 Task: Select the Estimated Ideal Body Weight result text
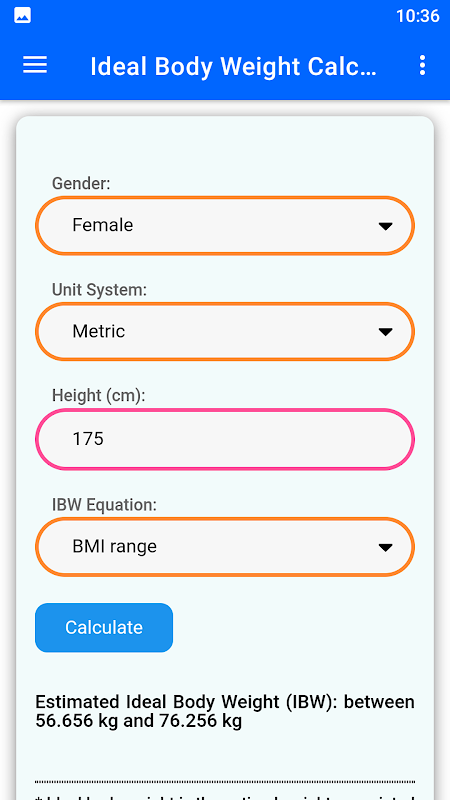(x=225, y=712)
